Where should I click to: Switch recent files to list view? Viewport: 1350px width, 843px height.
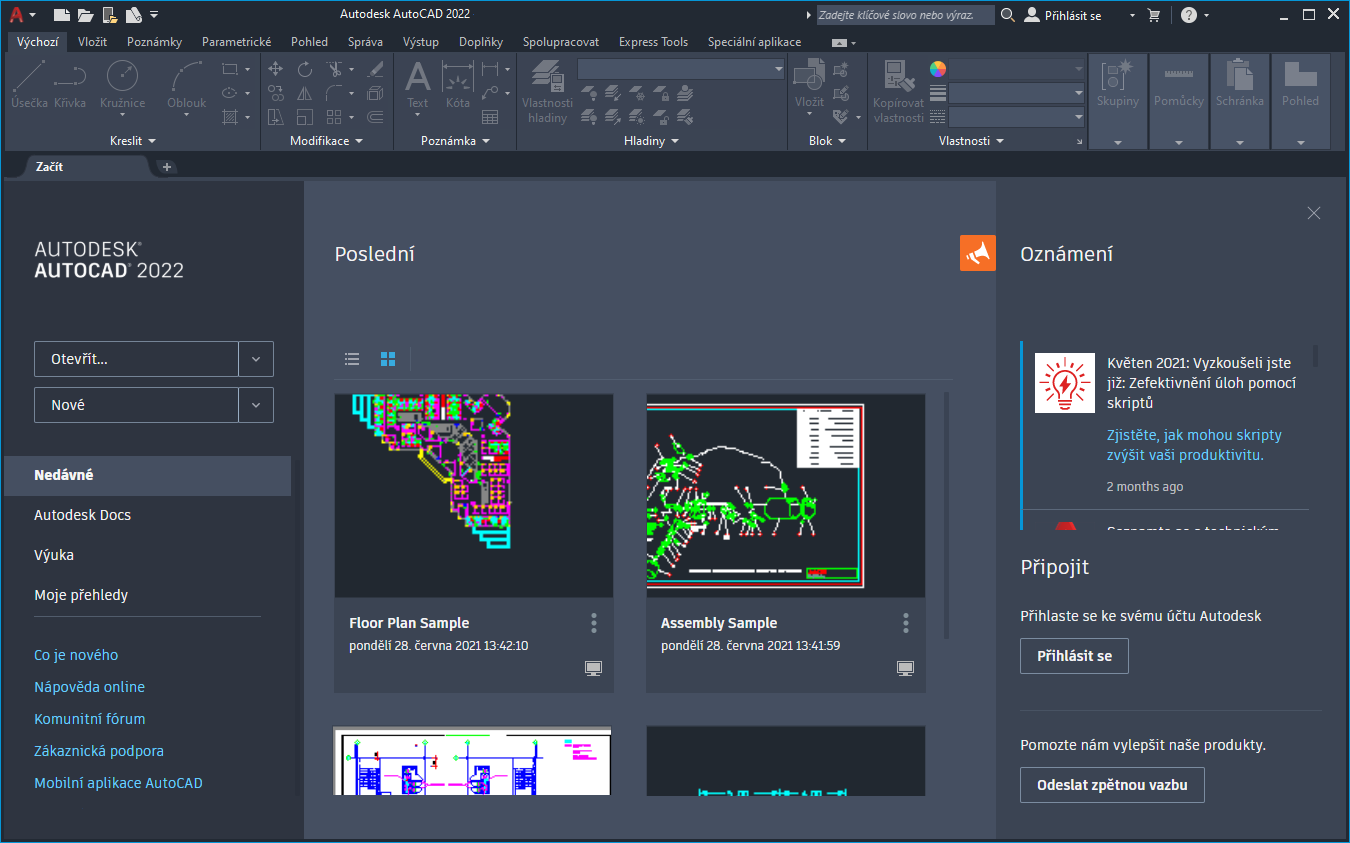(352, 359)
